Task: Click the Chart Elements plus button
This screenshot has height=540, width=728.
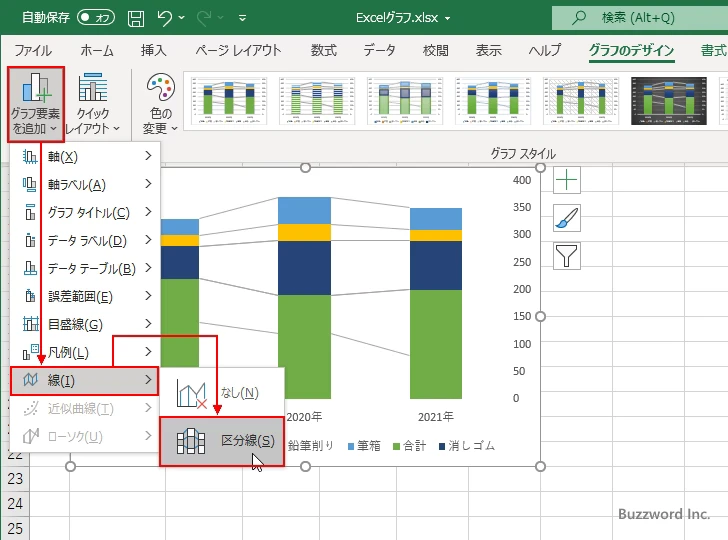Action: [567, 180]
